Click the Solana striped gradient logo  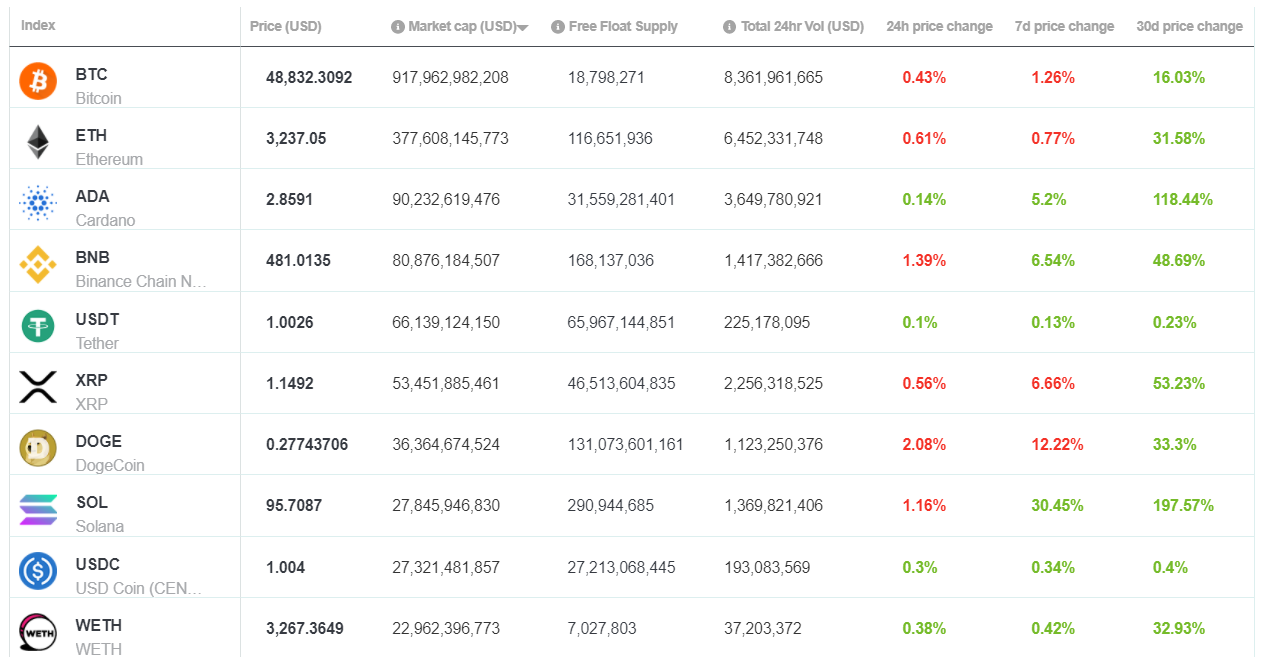click(38, 509)
